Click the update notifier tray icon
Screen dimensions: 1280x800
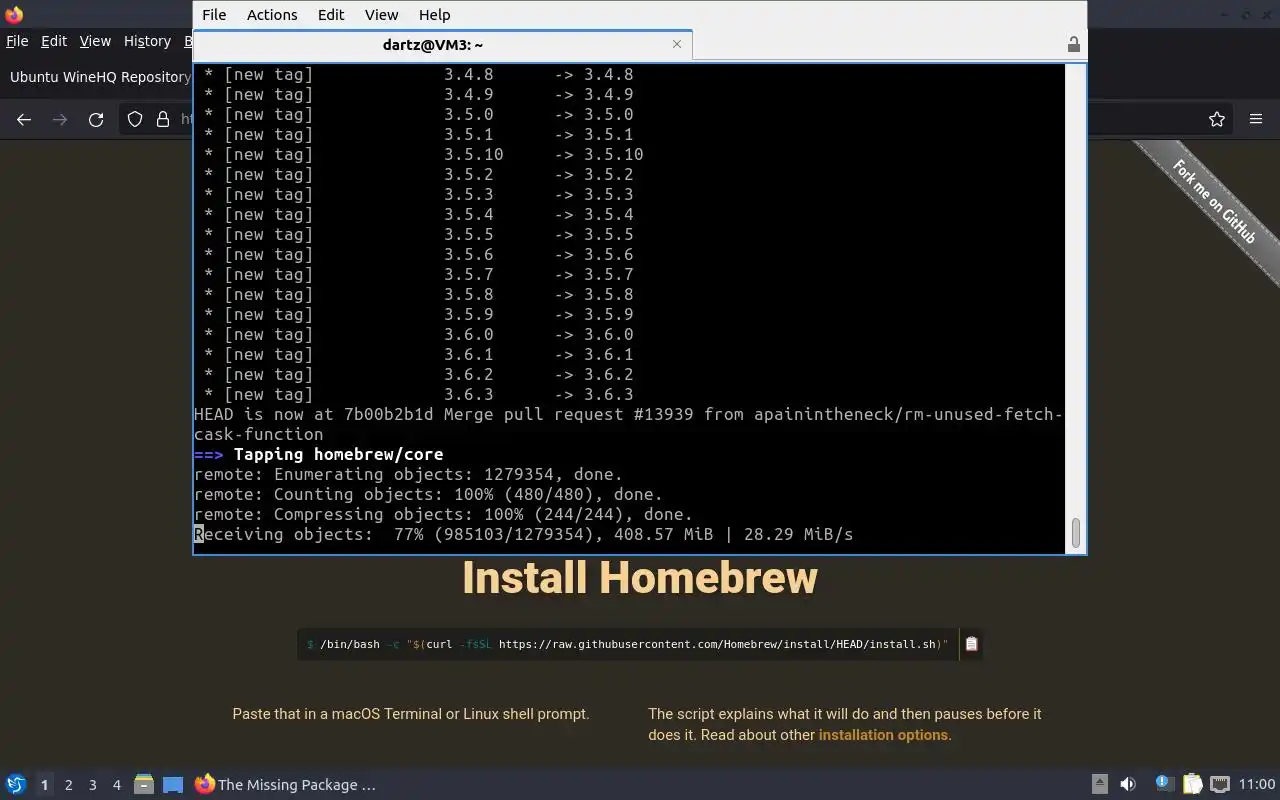[x=1163, y=784]
